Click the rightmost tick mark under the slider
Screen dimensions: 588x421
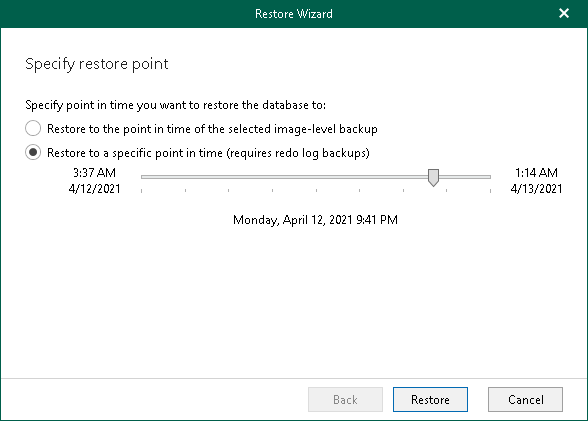click(490, 191)
